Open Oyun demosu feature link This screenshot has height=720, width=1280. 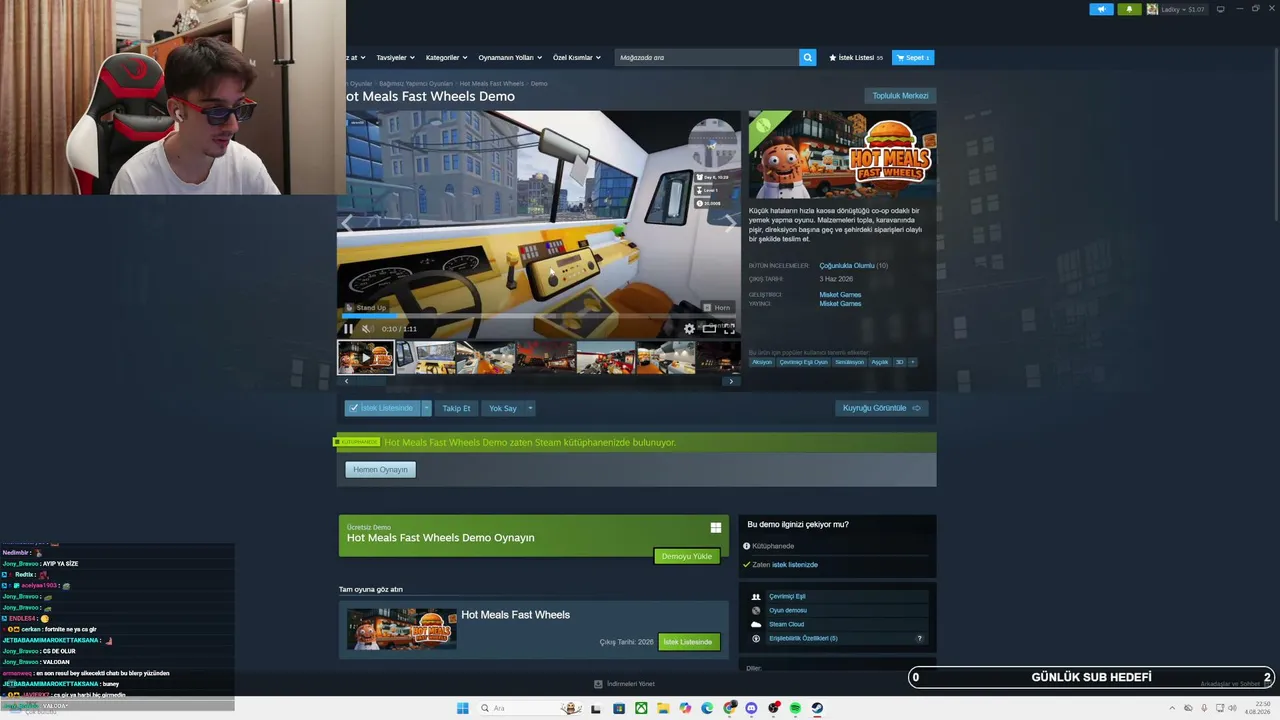point(788,610)
